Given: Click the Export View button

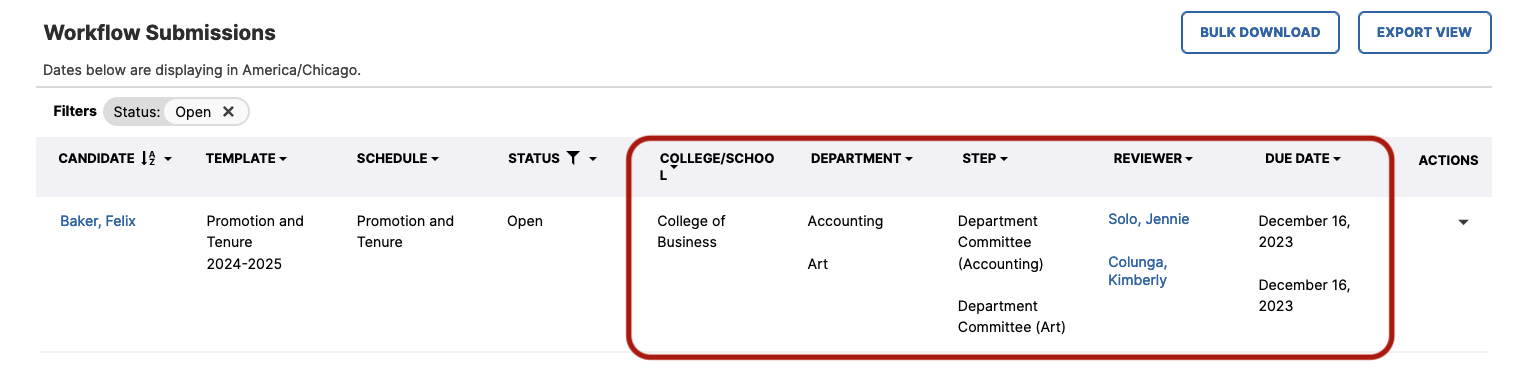Looking at the screenshot, I should pyautogui.click(x=1424, y=32).
